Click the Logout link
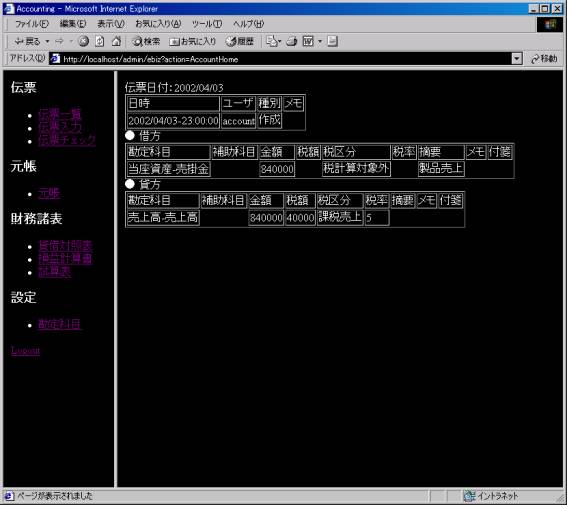The width and height of the screenshot is (567, 505). (25, 350)
